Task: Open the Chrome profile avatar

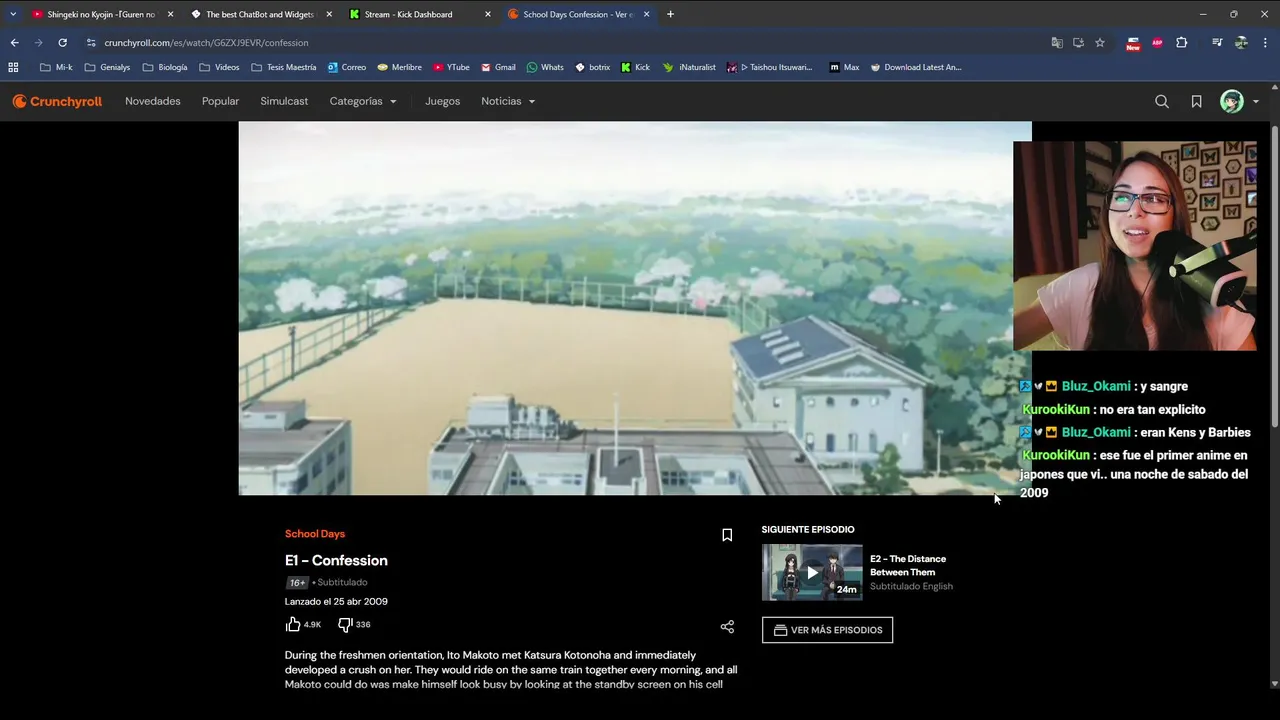Action: coord(1241,42)
